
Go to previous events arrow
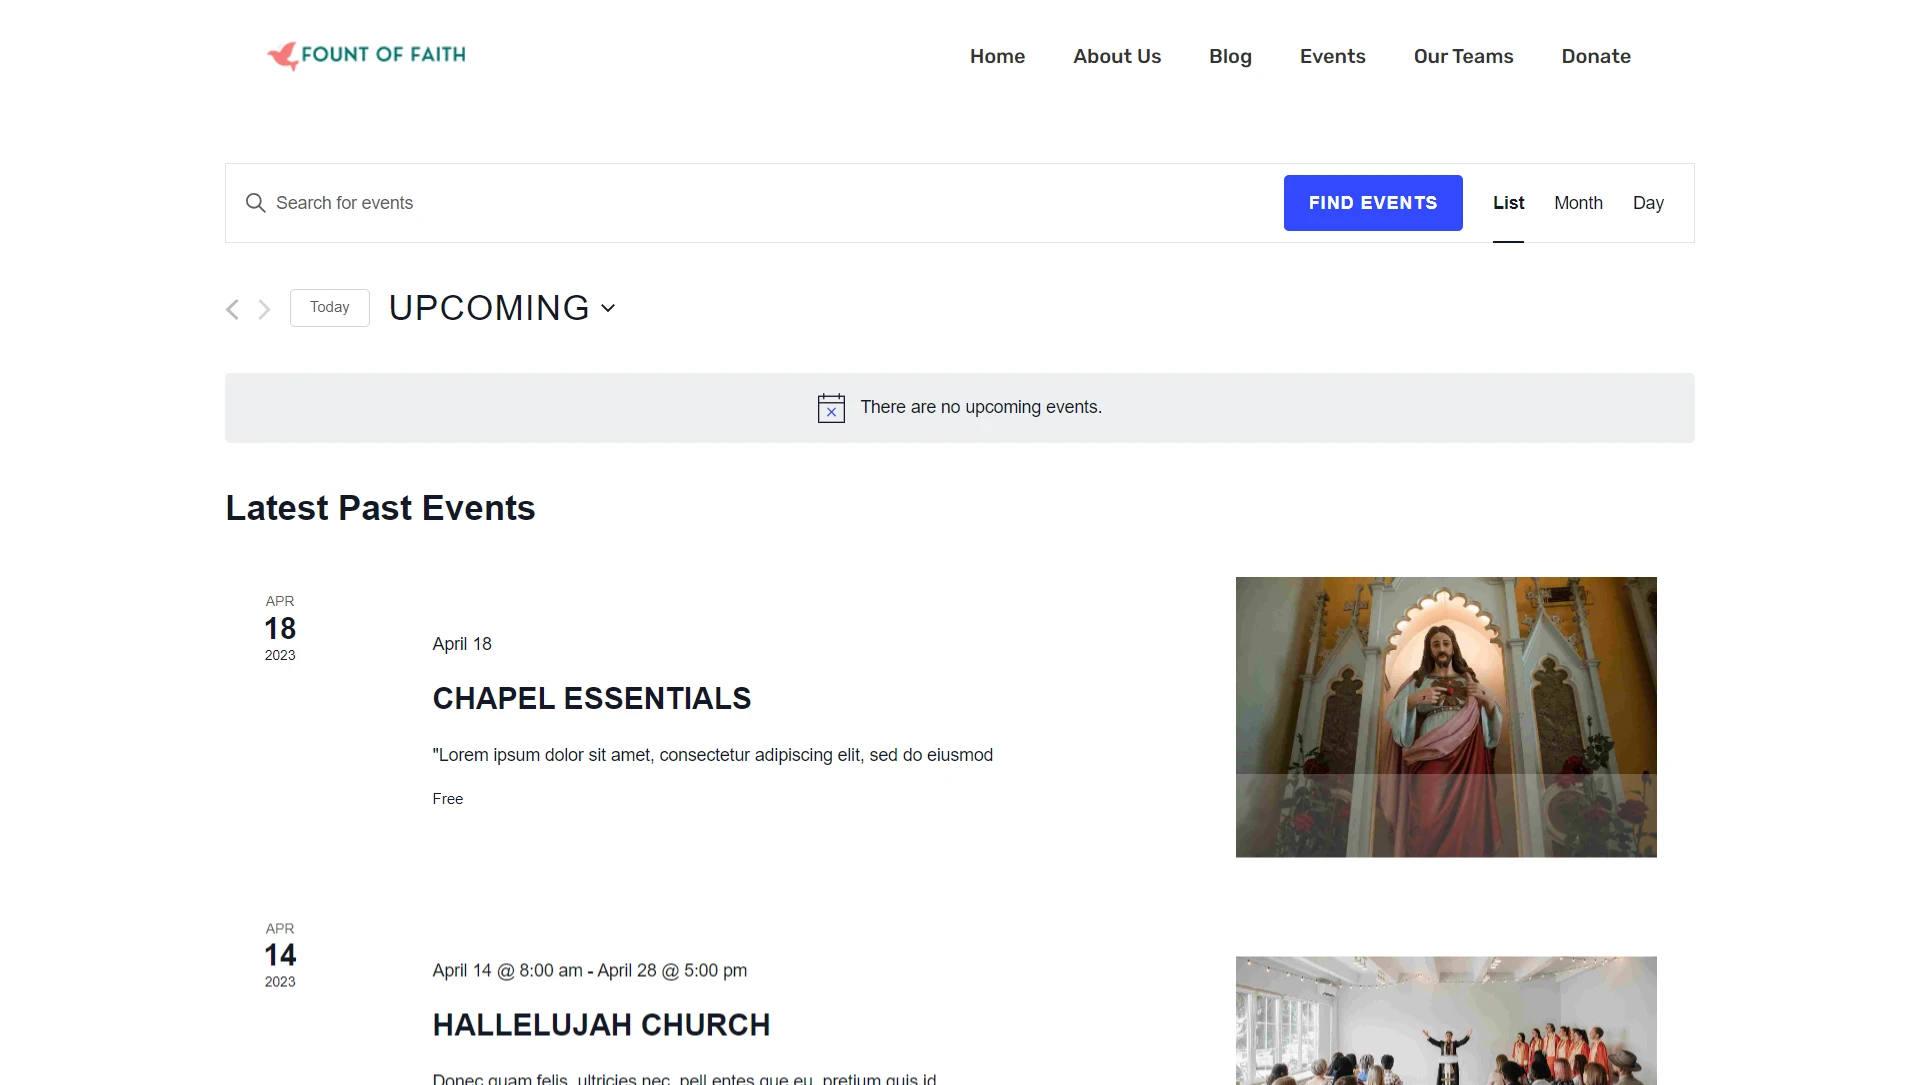pyautogui.click(x=232, y=309)
